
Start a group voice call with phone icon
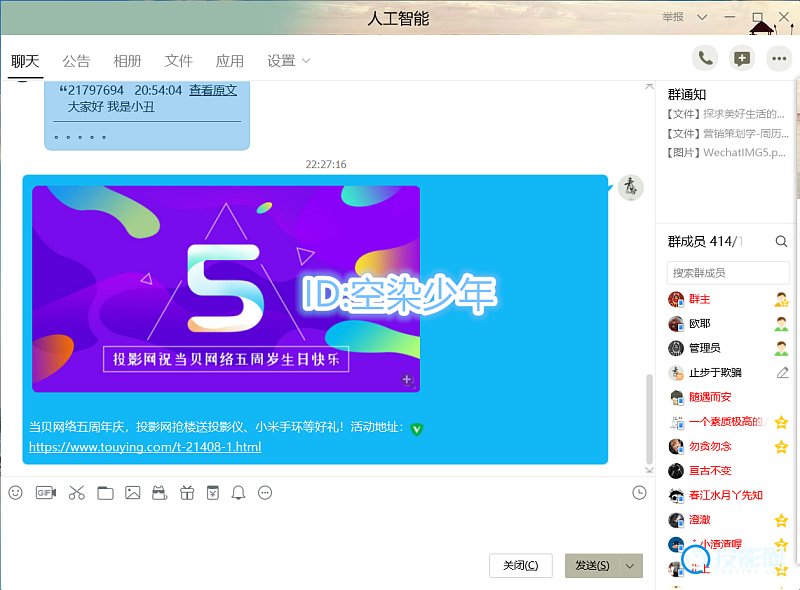pyautogui.click(x=705, y=59)
